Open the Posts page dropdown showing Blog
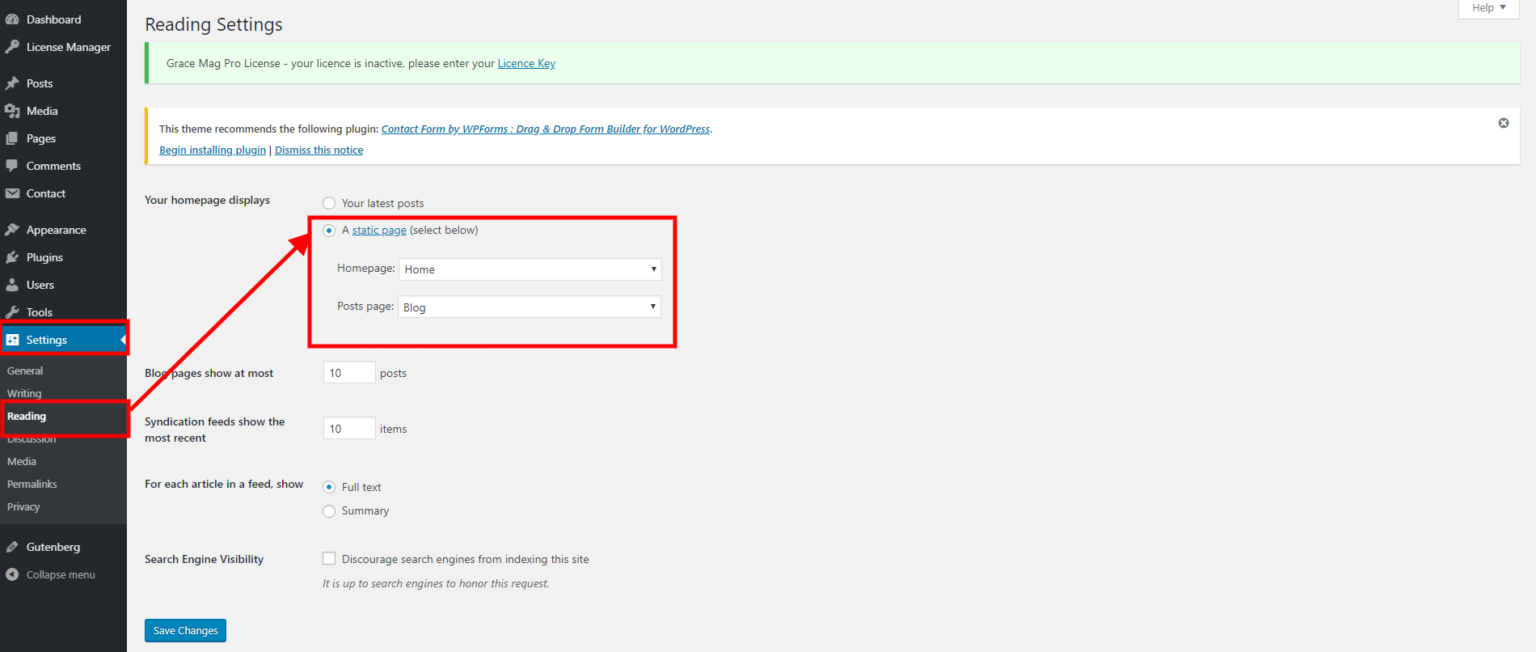The image size is (1536, 652). click(x=529, y=307)
